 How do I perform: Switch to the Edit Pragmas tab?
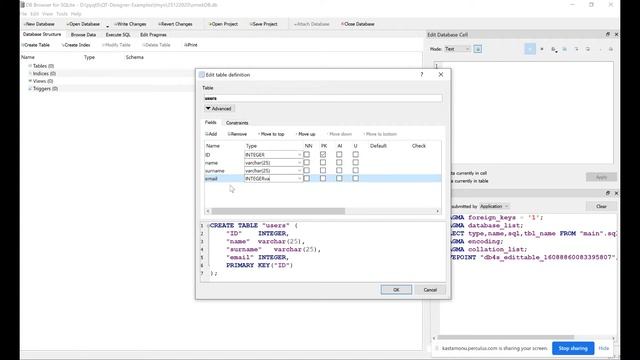click(x=153, y=35)
